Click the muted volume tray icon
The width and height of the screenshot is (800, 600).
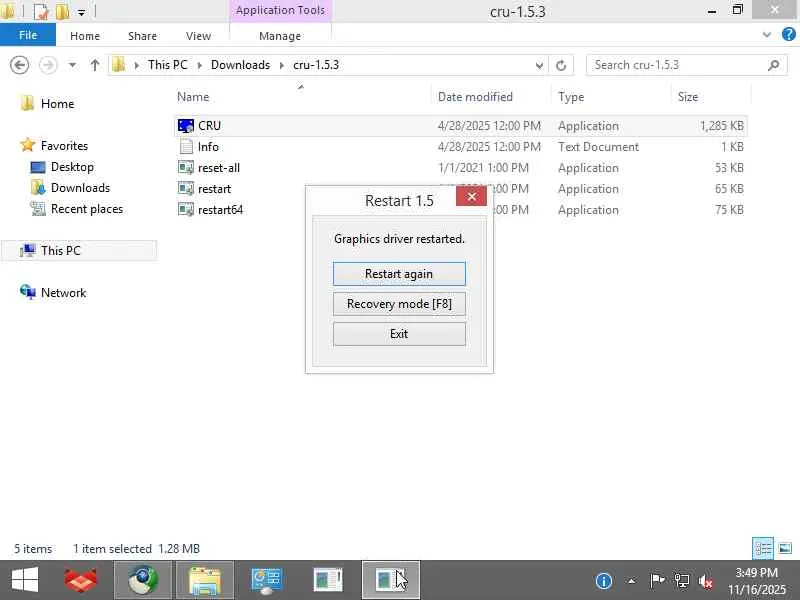pos(706,581)
